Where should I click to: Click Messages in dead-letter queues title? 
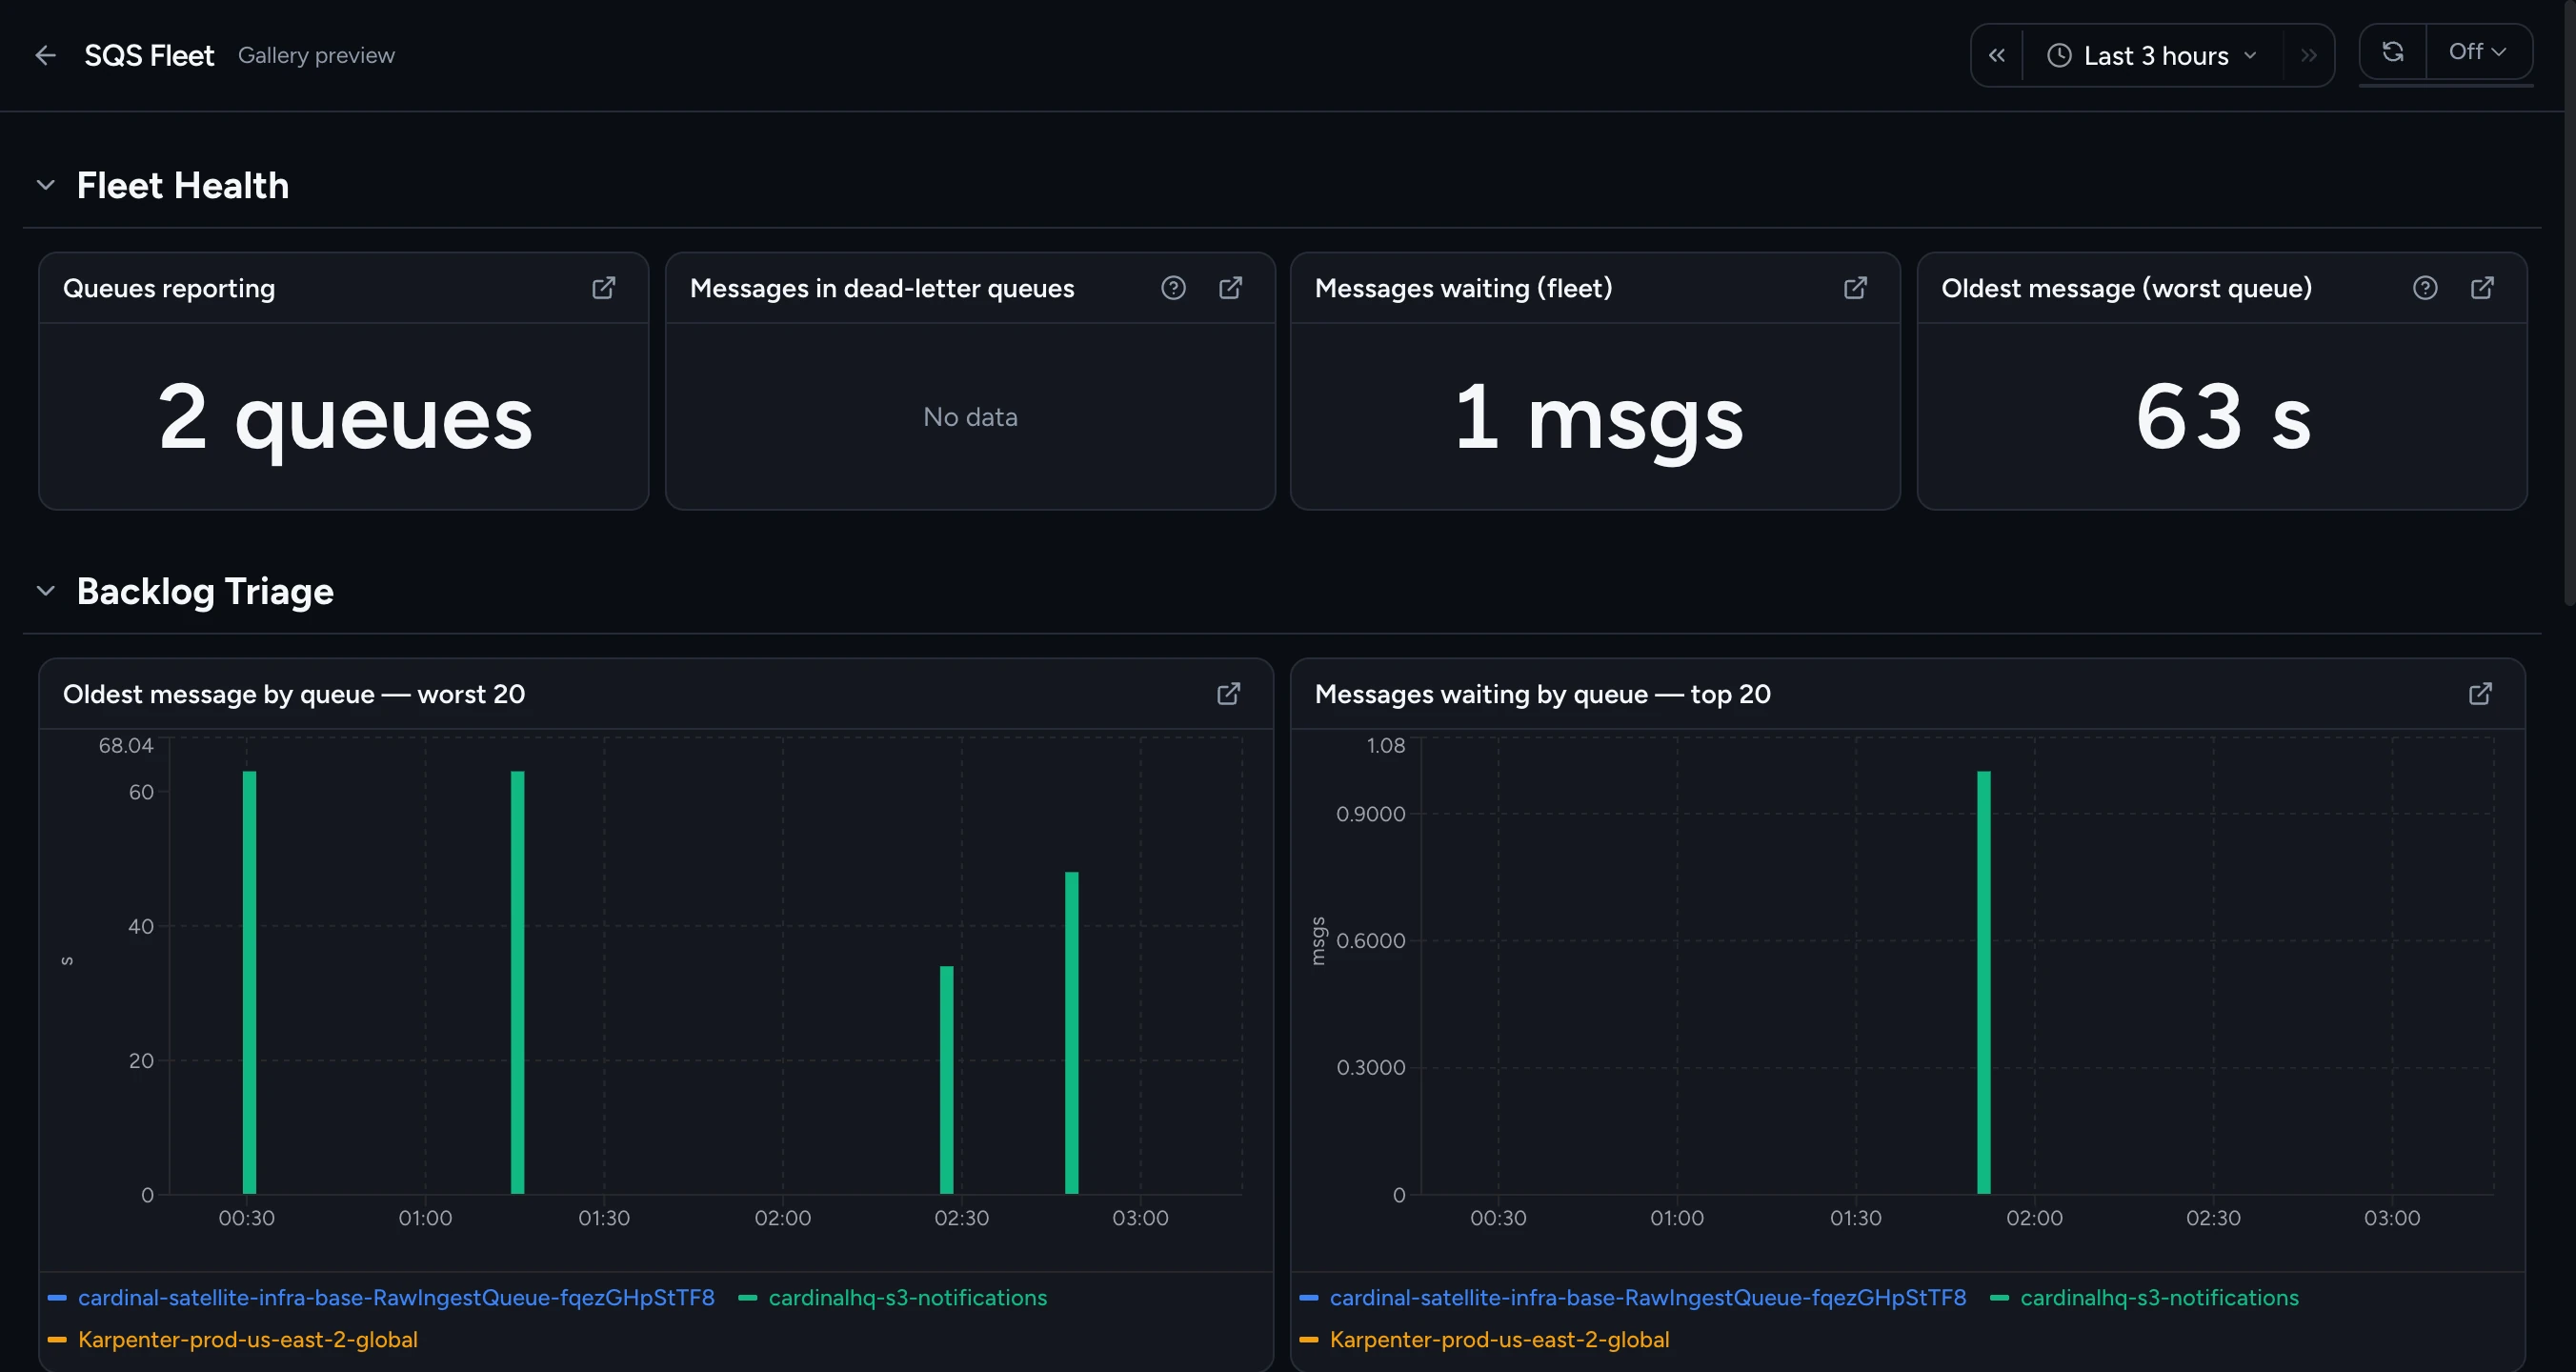point(882,288)
